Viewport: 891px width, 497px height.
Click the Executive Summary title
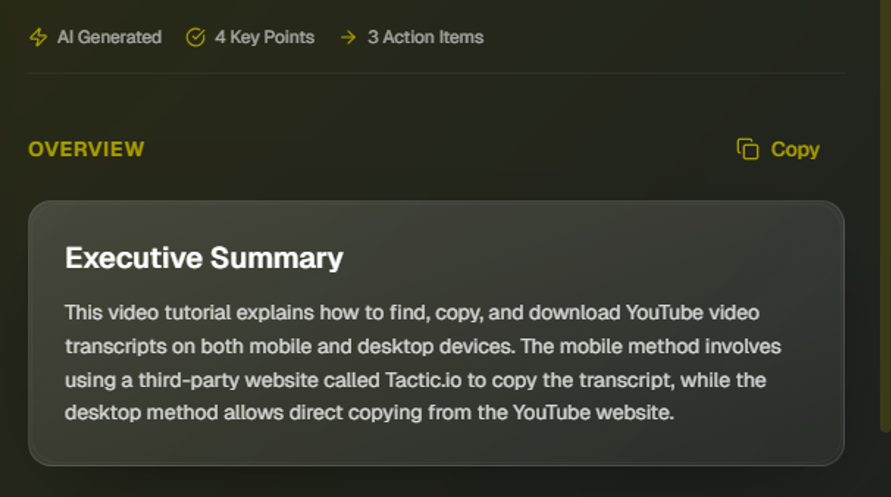204,258
